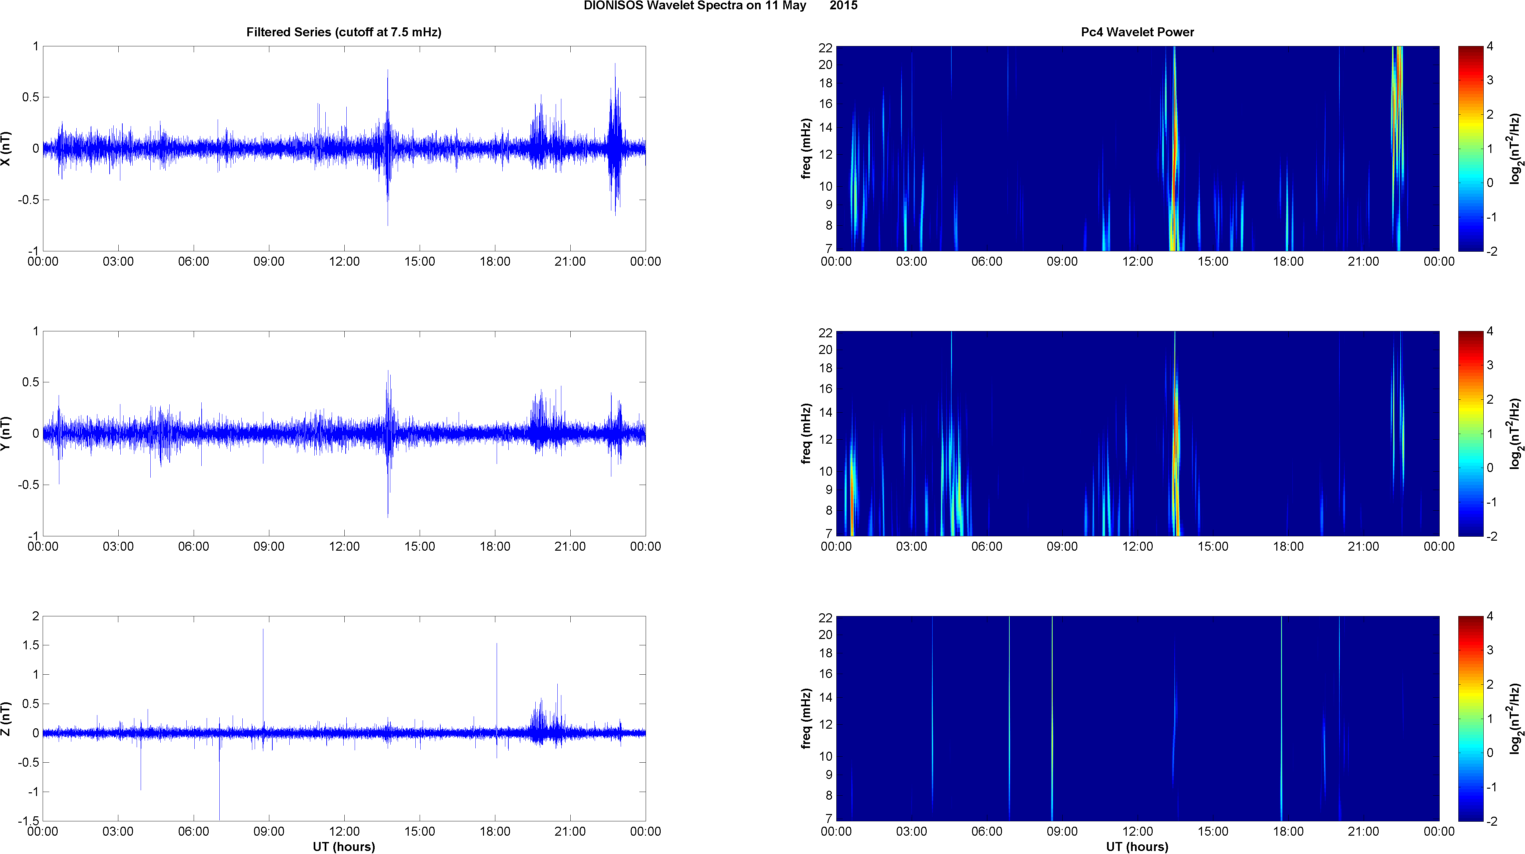Viewport: 1525px width, 854px height.
Task: Click the 'Y (nT)' axis label
Action: click(7, 433)
